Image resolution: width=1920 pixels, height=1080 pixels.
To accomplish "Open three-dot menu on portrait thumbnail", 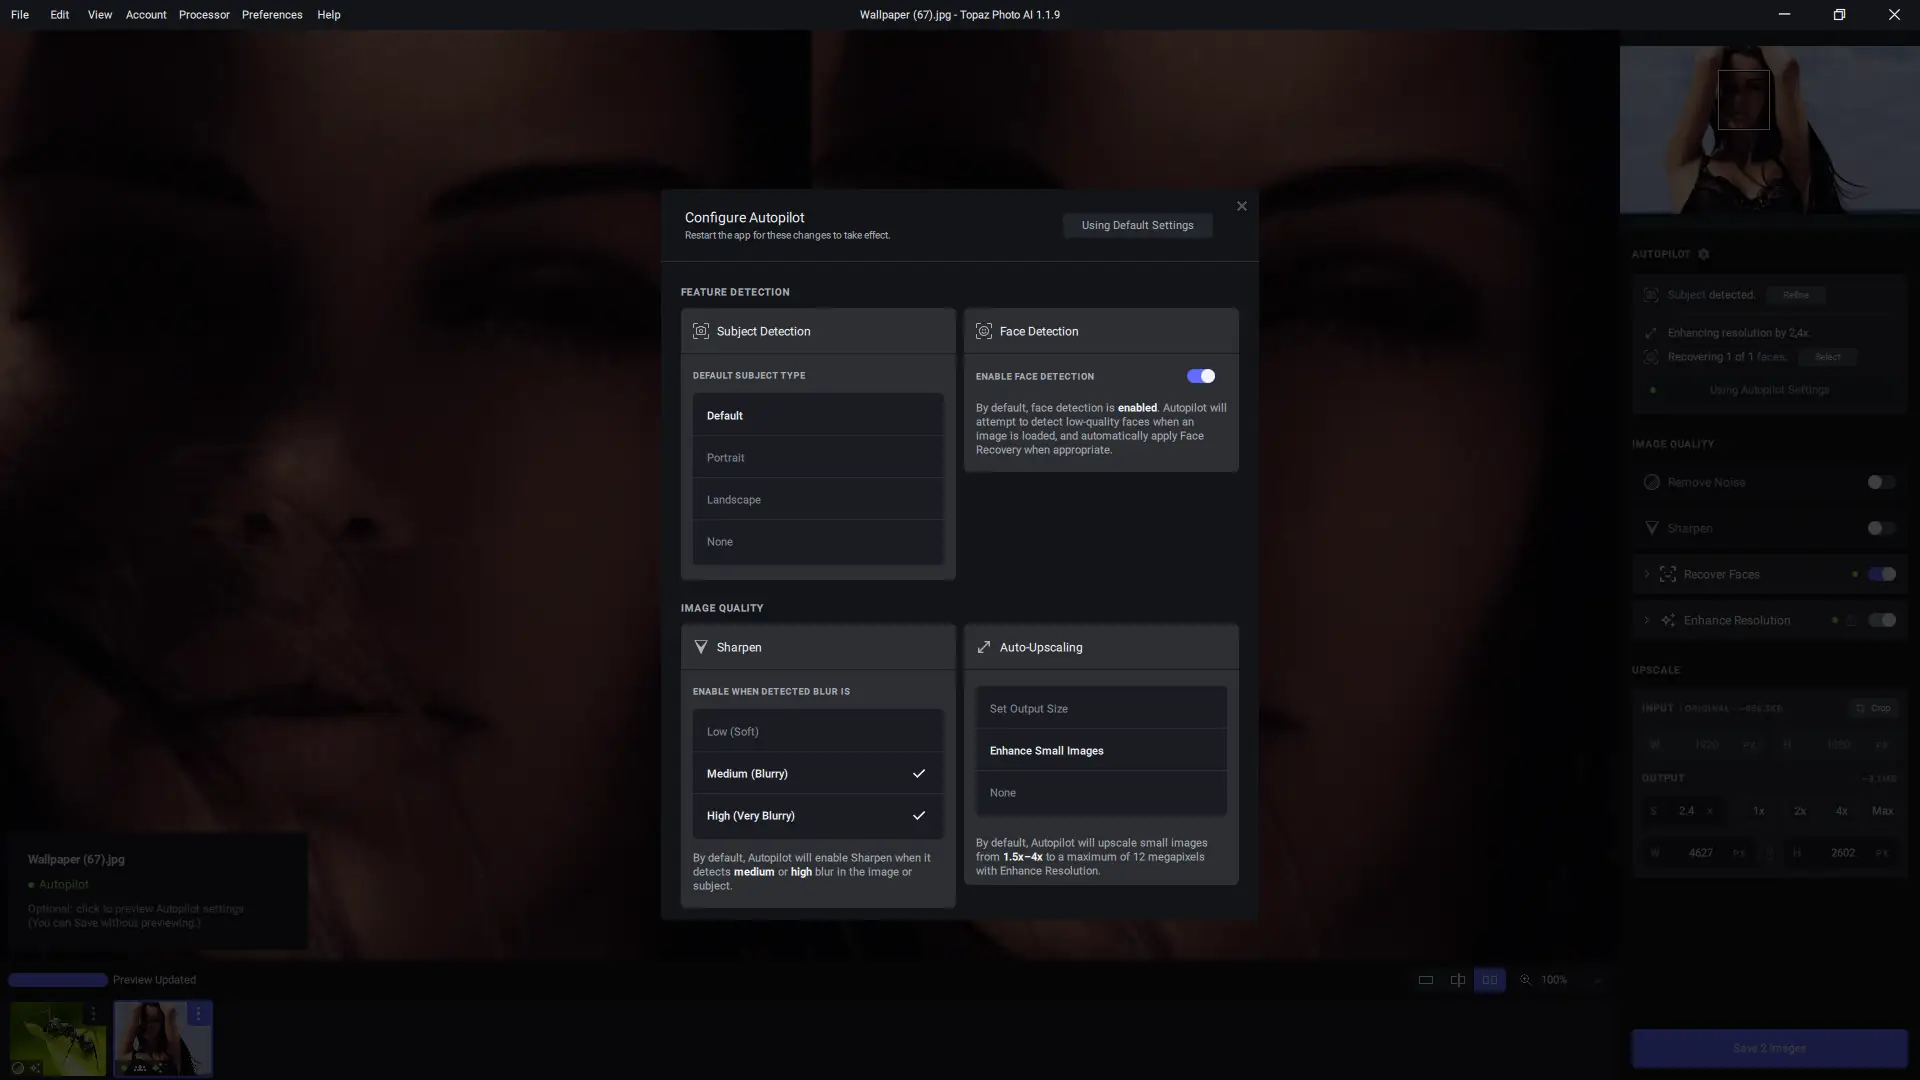I will [198, 1014].
